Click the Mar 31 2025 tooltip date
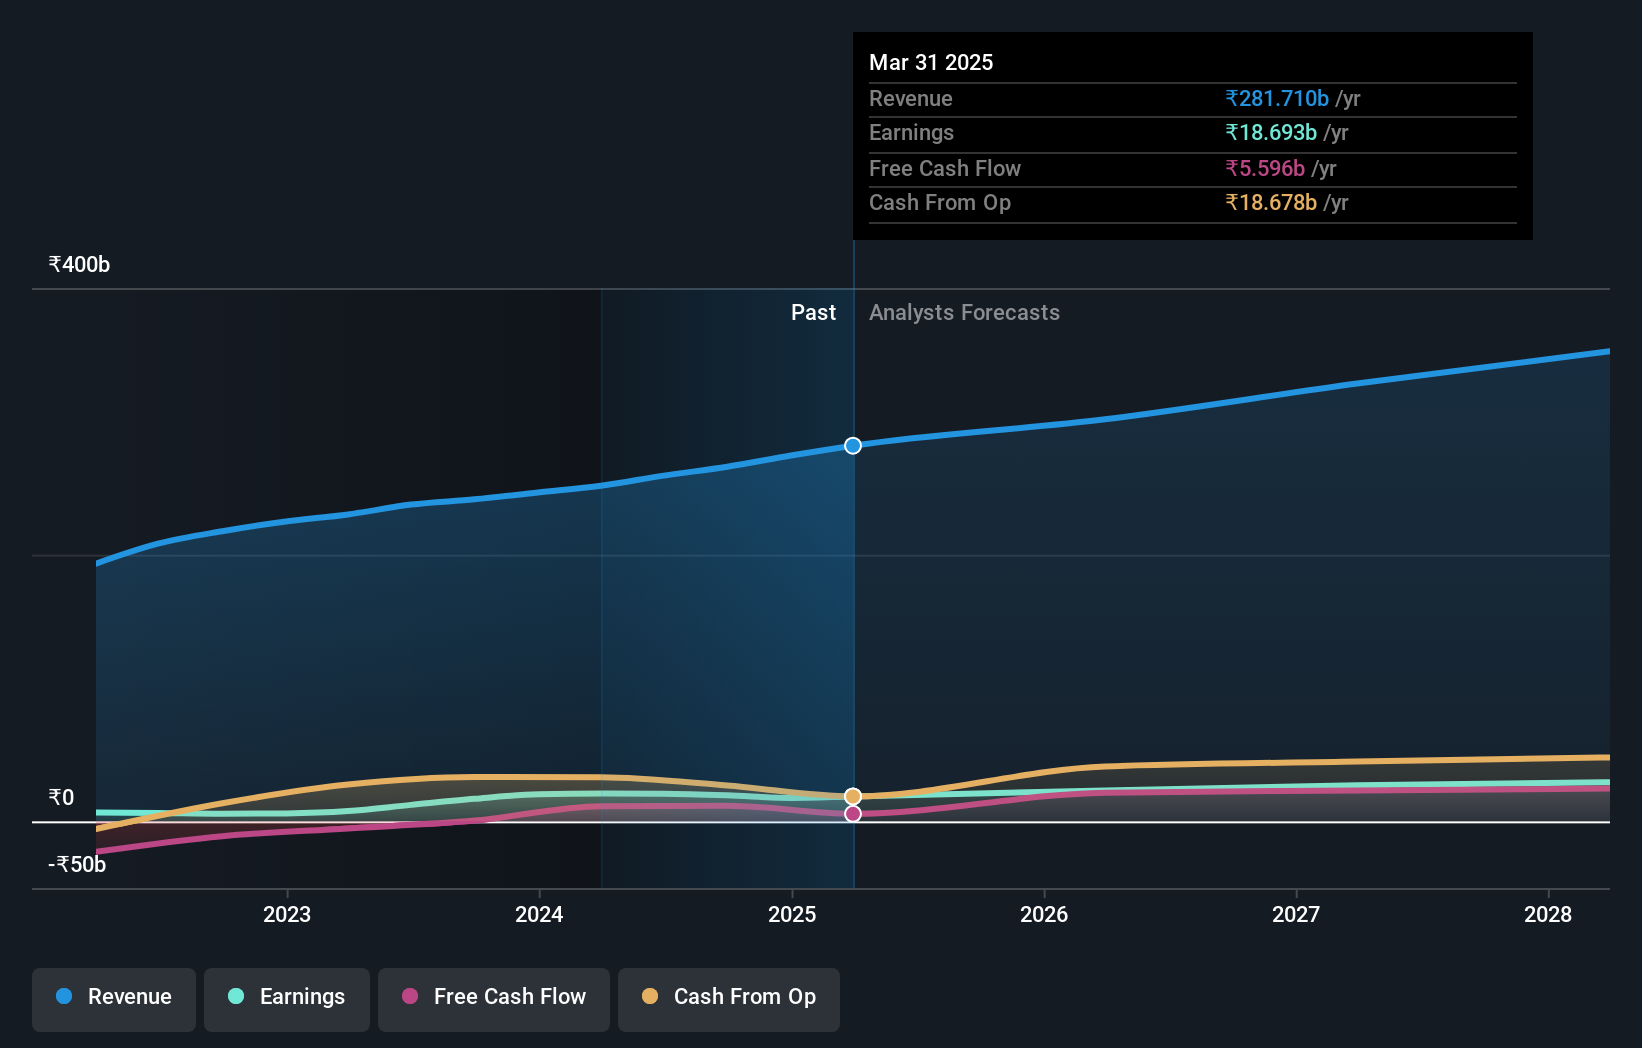 (x=931, y=62)
